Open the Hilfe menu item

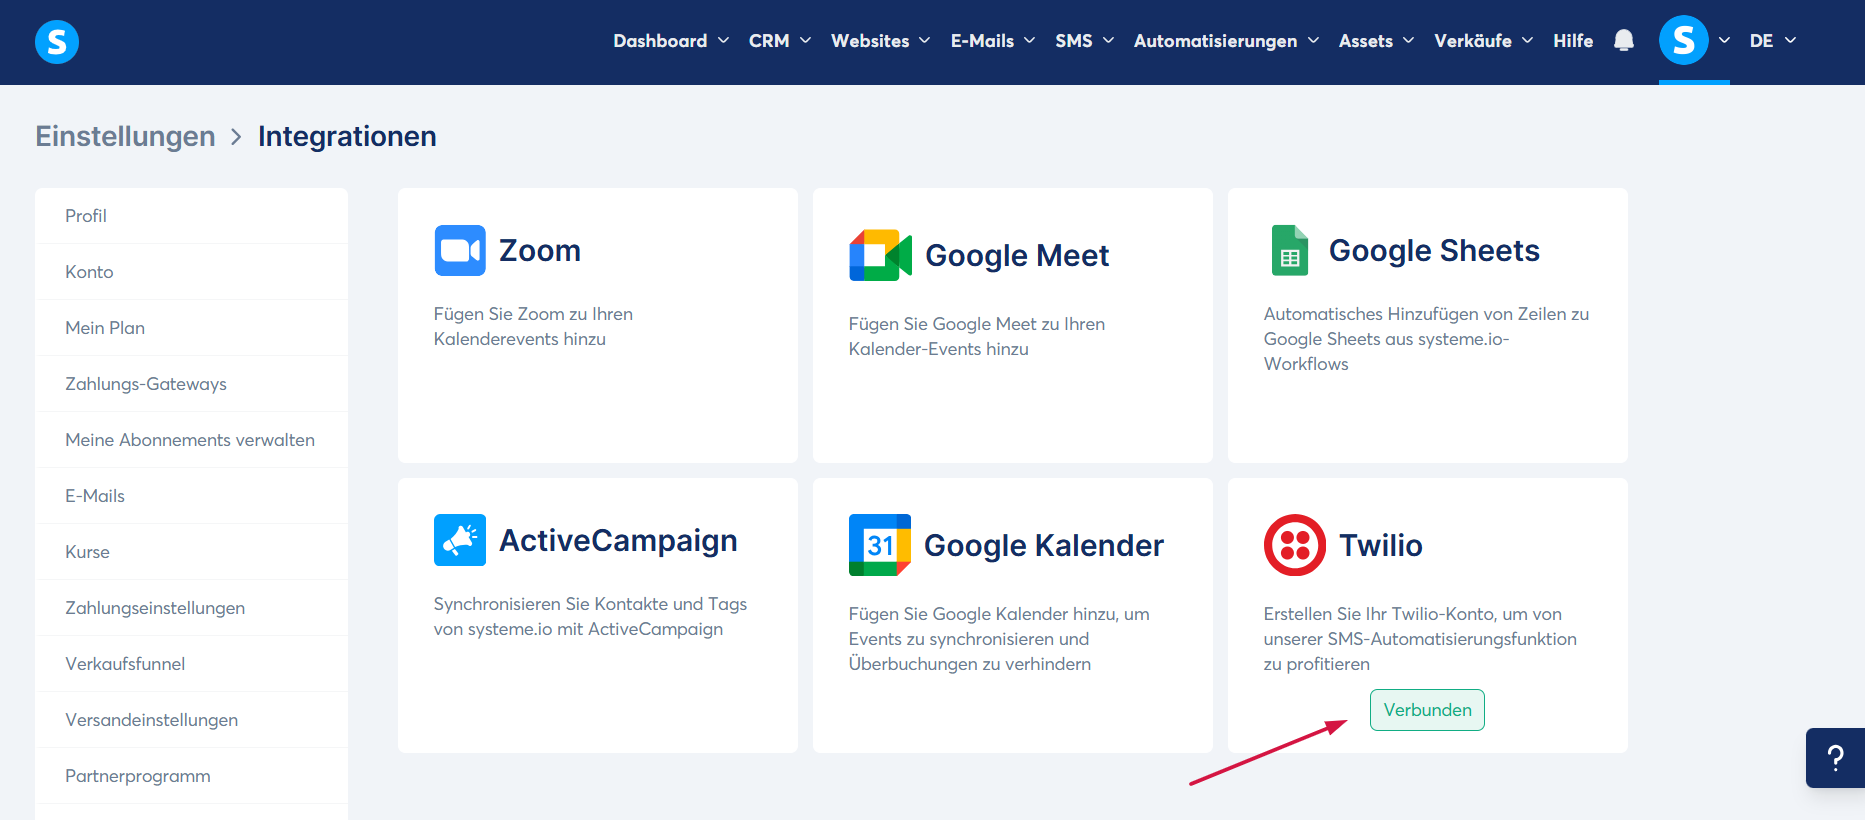[1573, 41]
